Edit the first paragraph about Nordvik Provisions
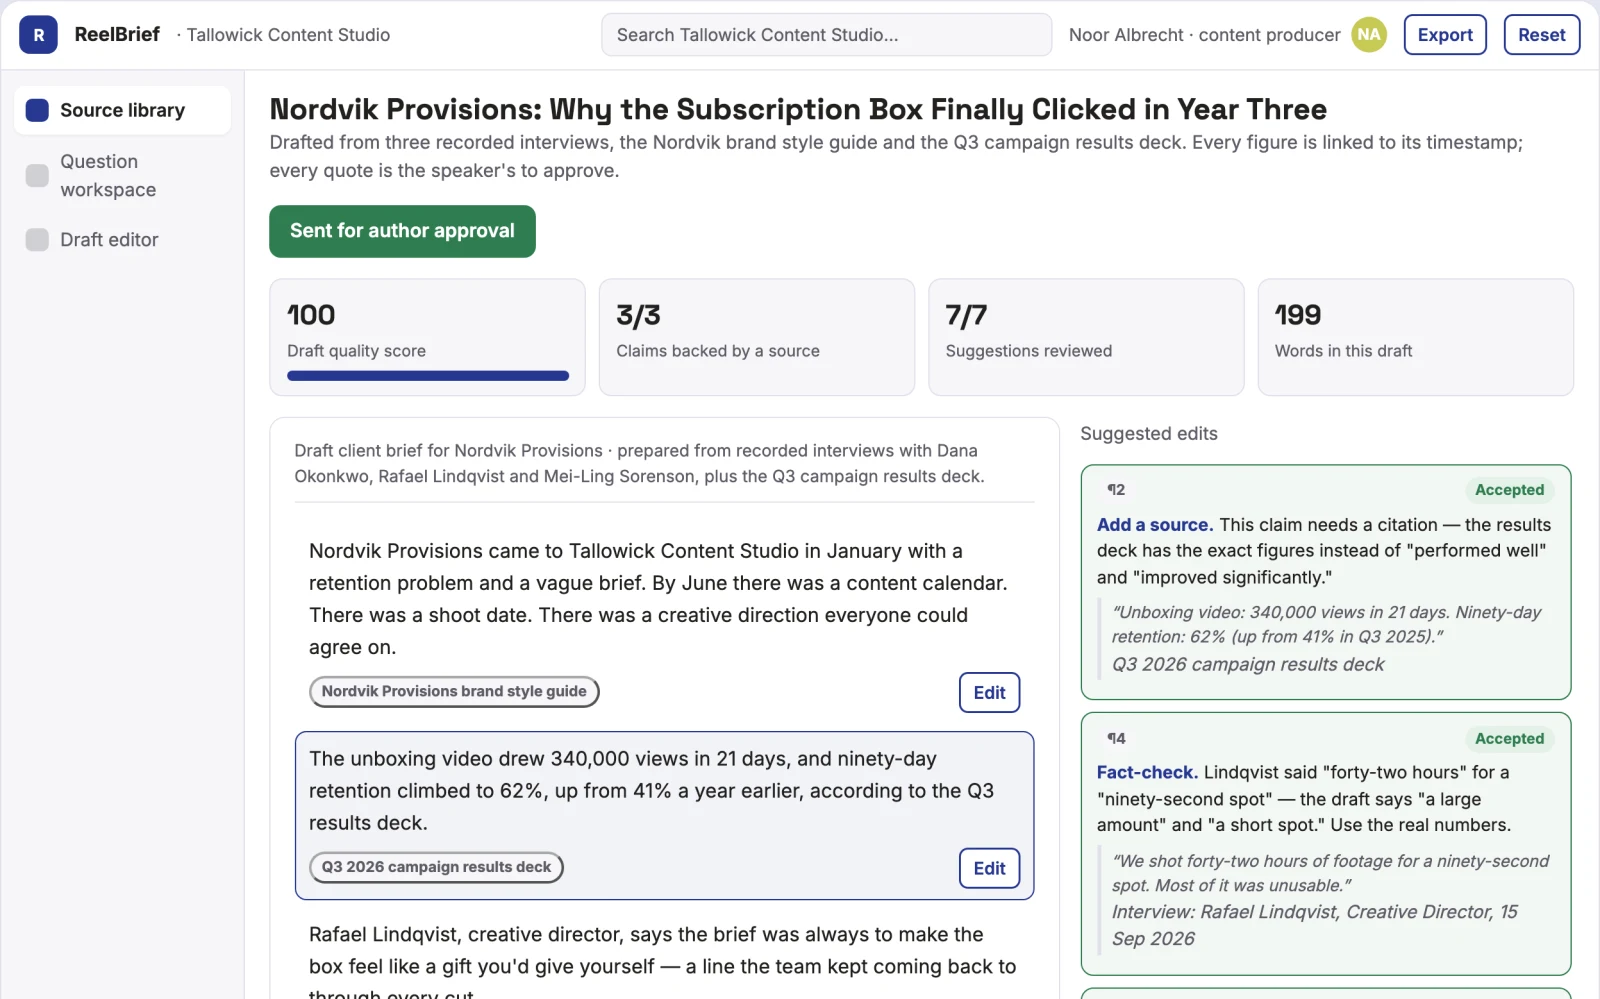Image resolution: width=1600 pixels, height=999 pixels. click(989, 693)
